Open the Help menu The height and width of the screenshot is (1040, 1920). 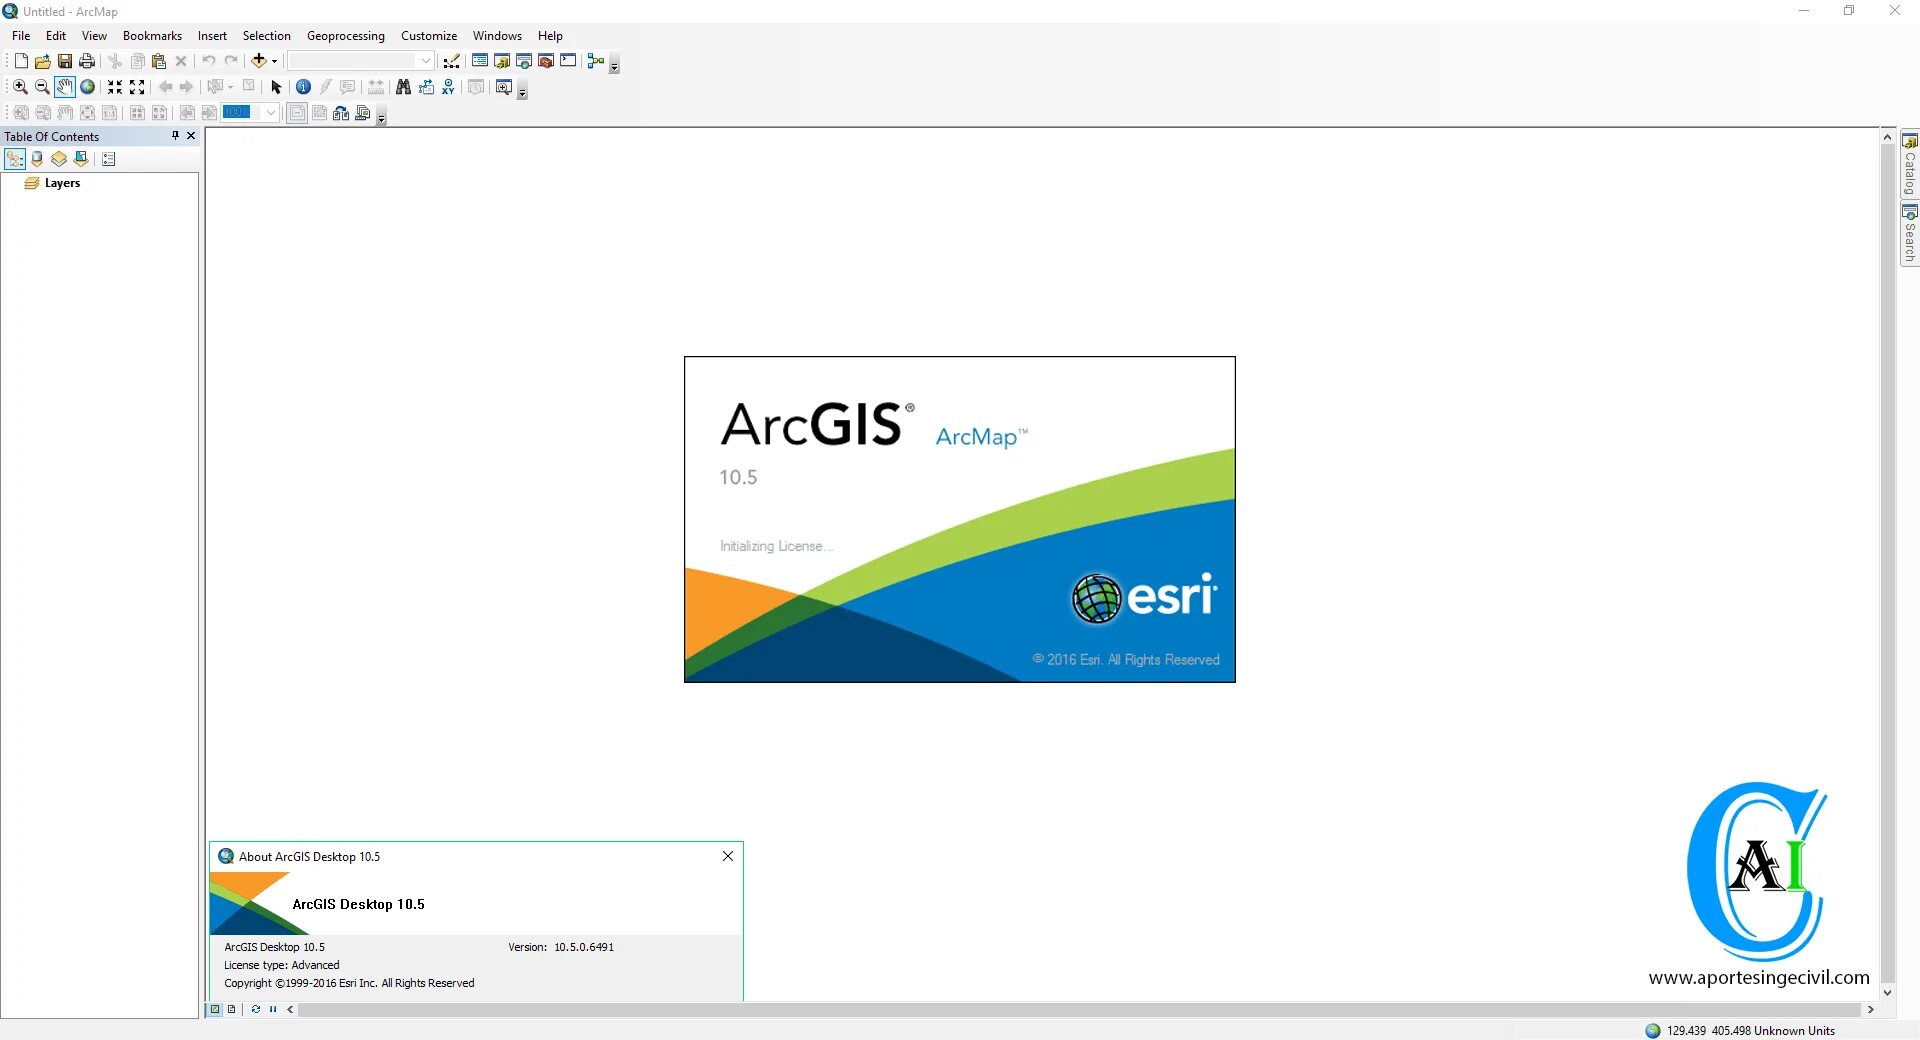click(550, 36)
